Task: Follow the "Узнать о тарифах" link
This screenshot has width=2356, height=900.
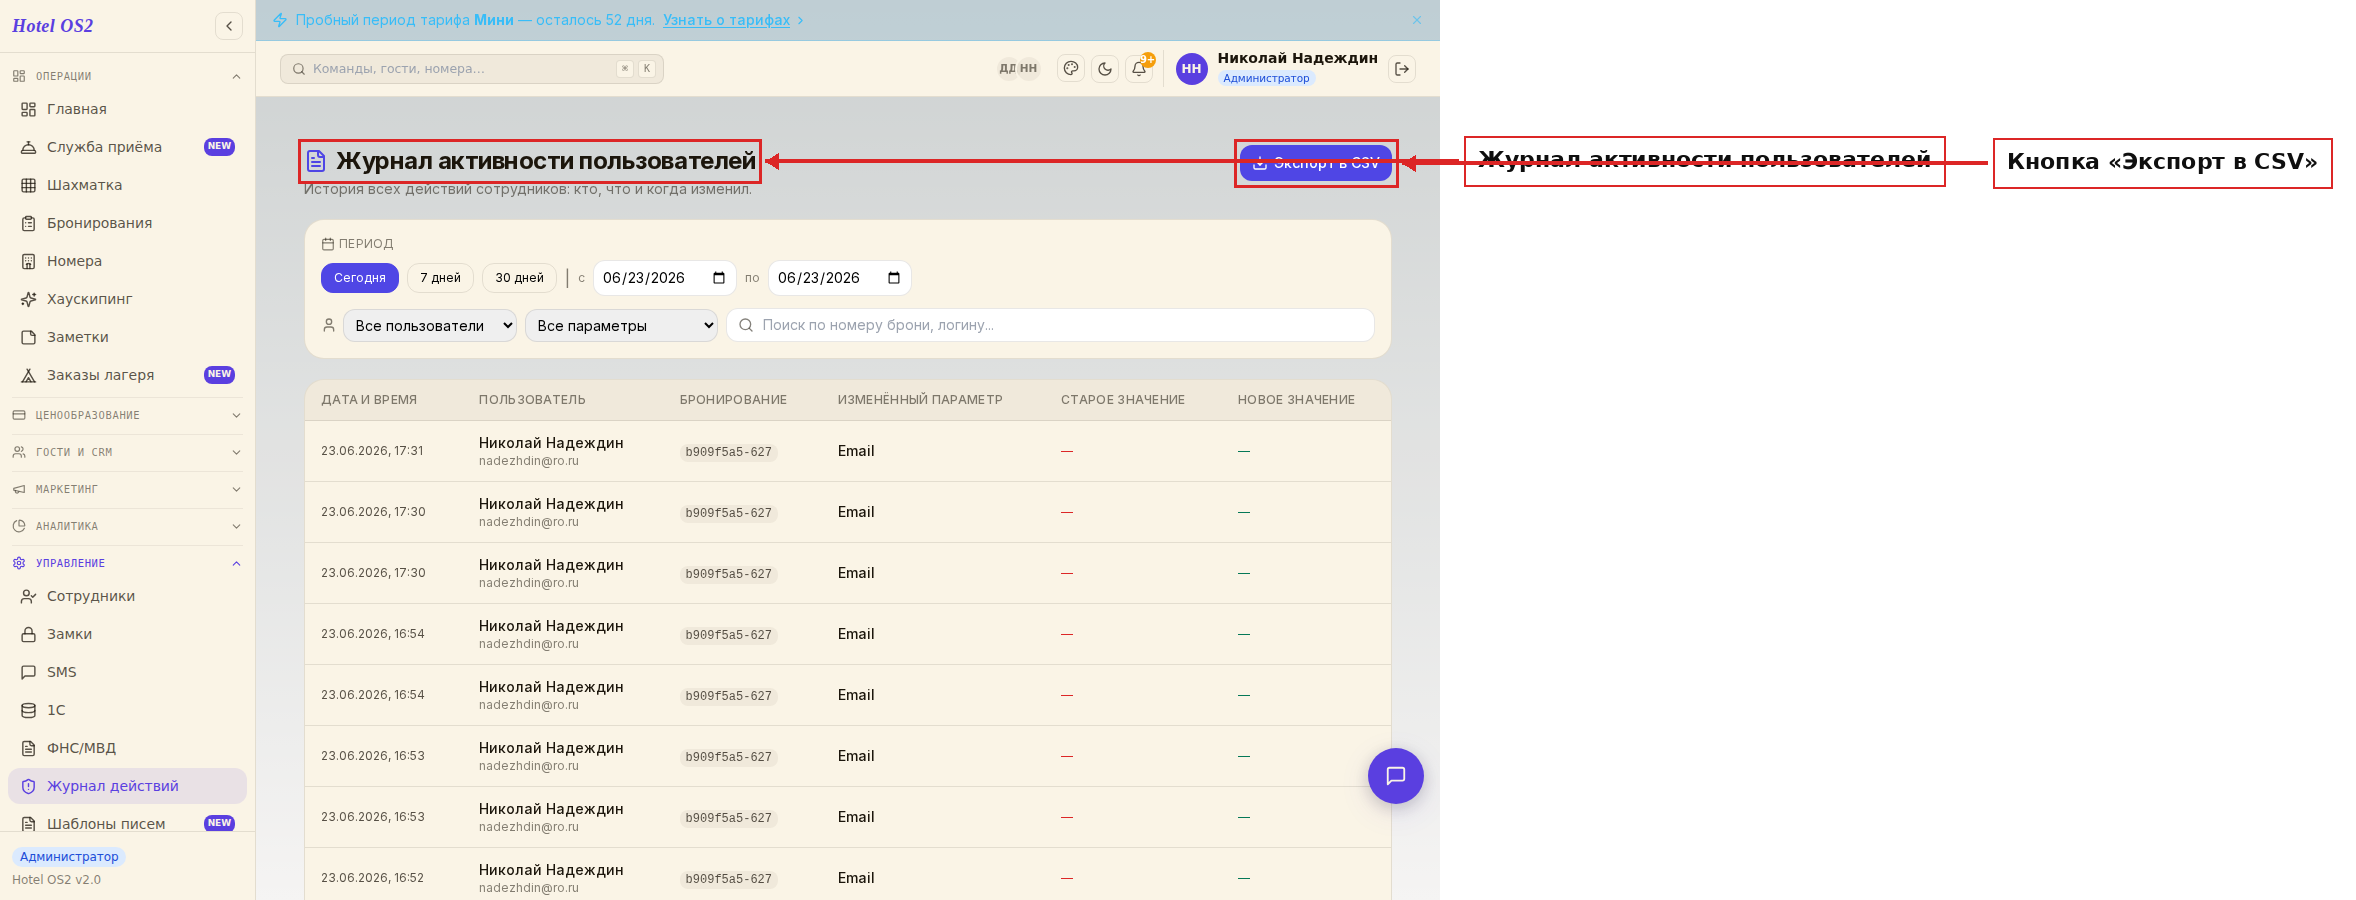Action: (727, 20)
